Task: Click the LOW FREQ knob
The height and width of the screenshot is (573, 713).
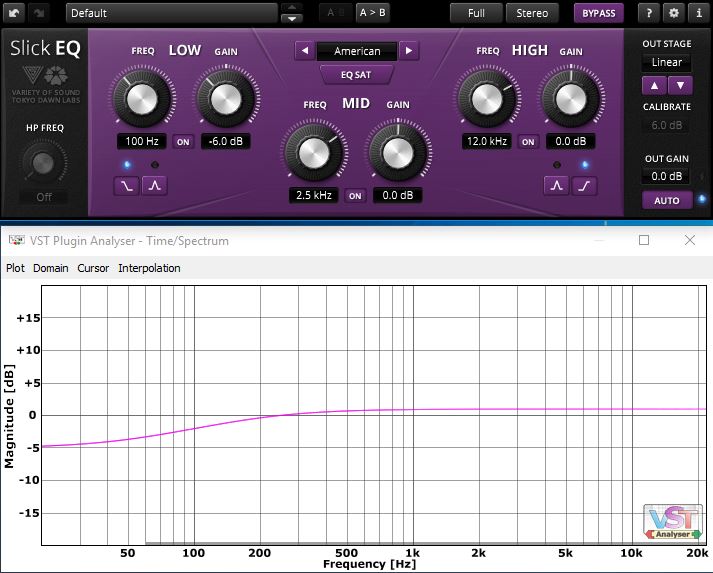Action: [142, 98]
